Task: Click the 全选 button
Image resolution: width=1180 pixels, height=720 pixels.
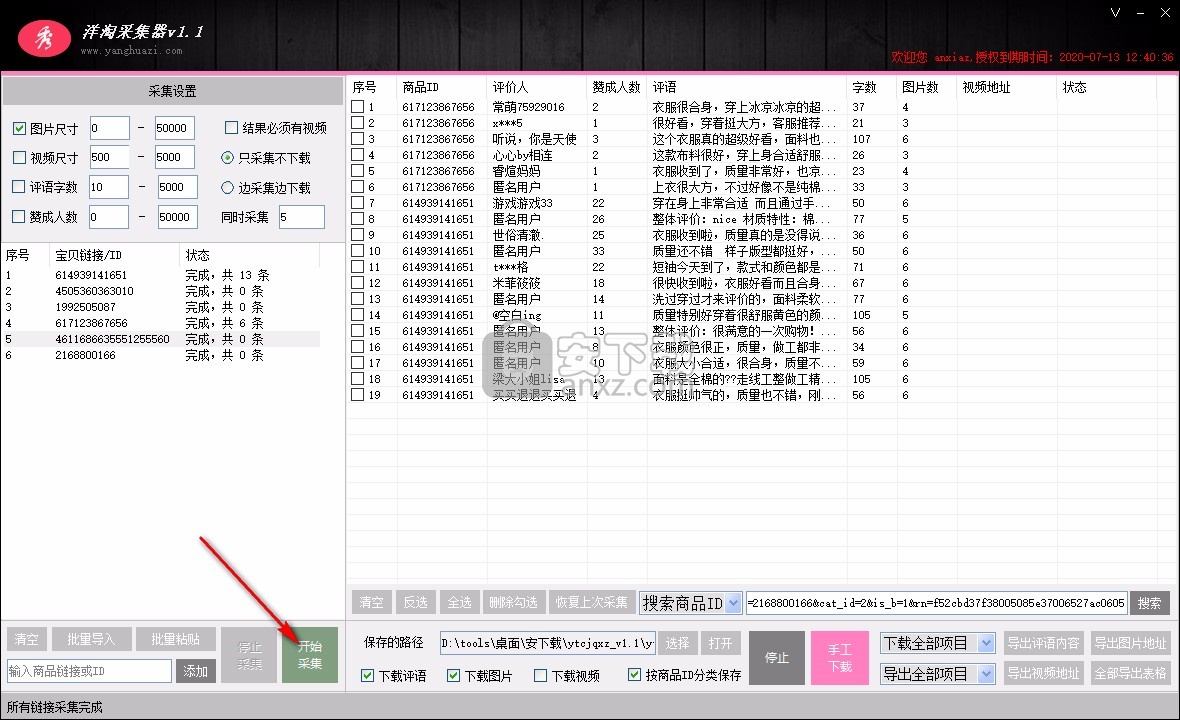Action: [459, 603]
